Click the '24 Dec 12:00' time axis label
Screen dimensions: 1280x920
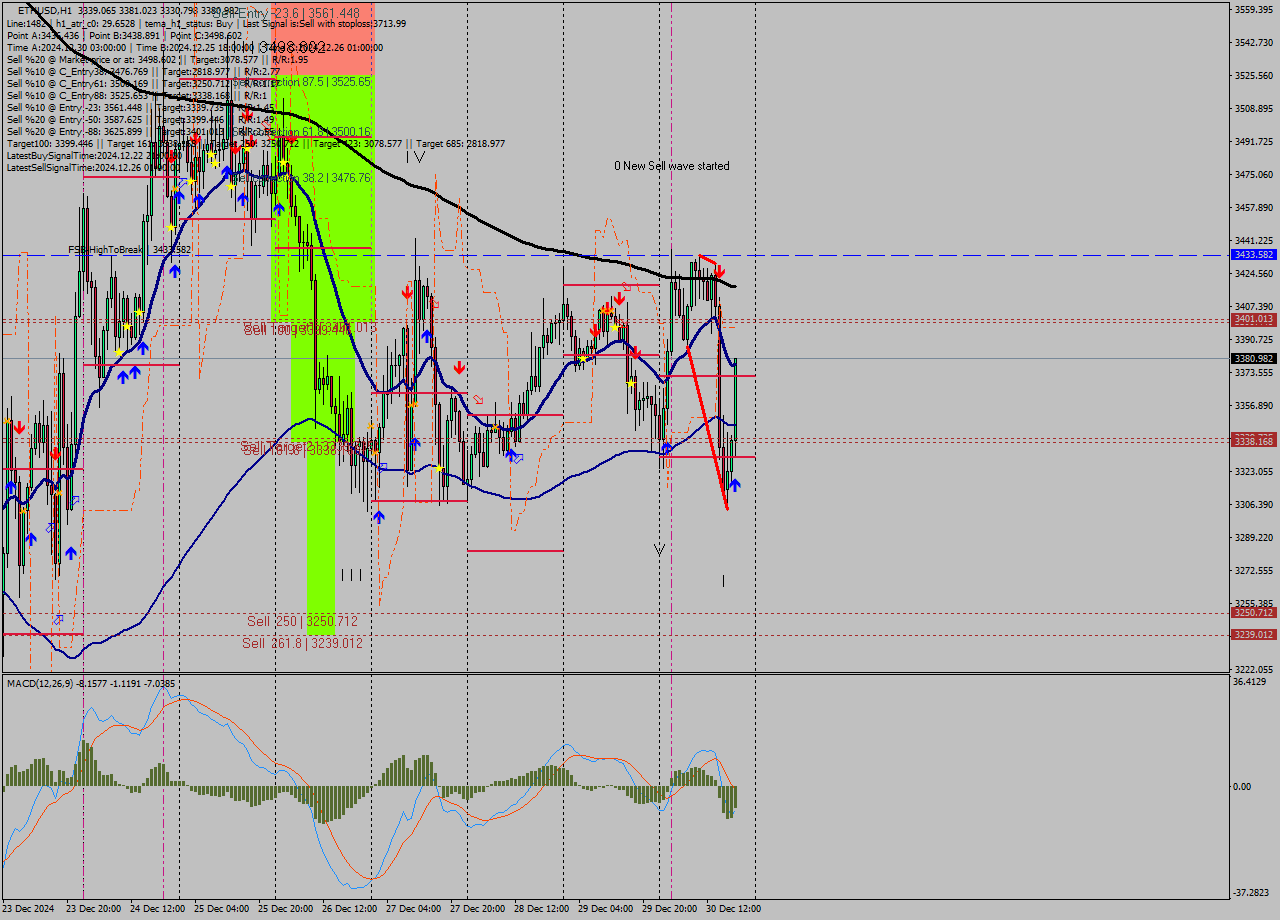point(157,909)
